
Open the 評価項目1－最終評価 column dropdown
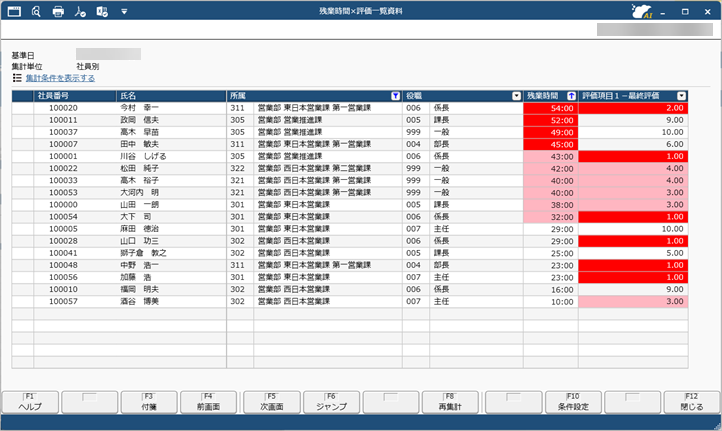pos(681,96)
